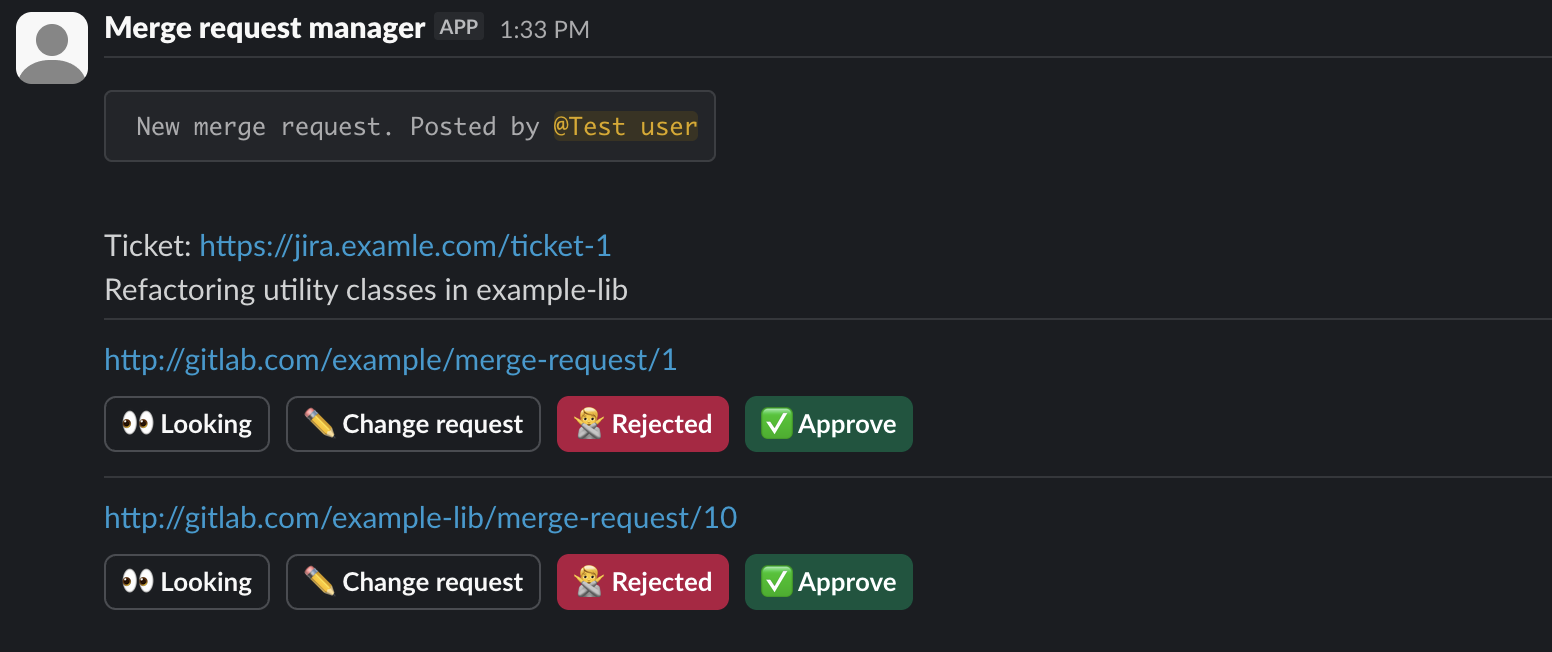Click the APP badge next to bot name
Viewport: 1552px width, 652px height.
[459, 27]
